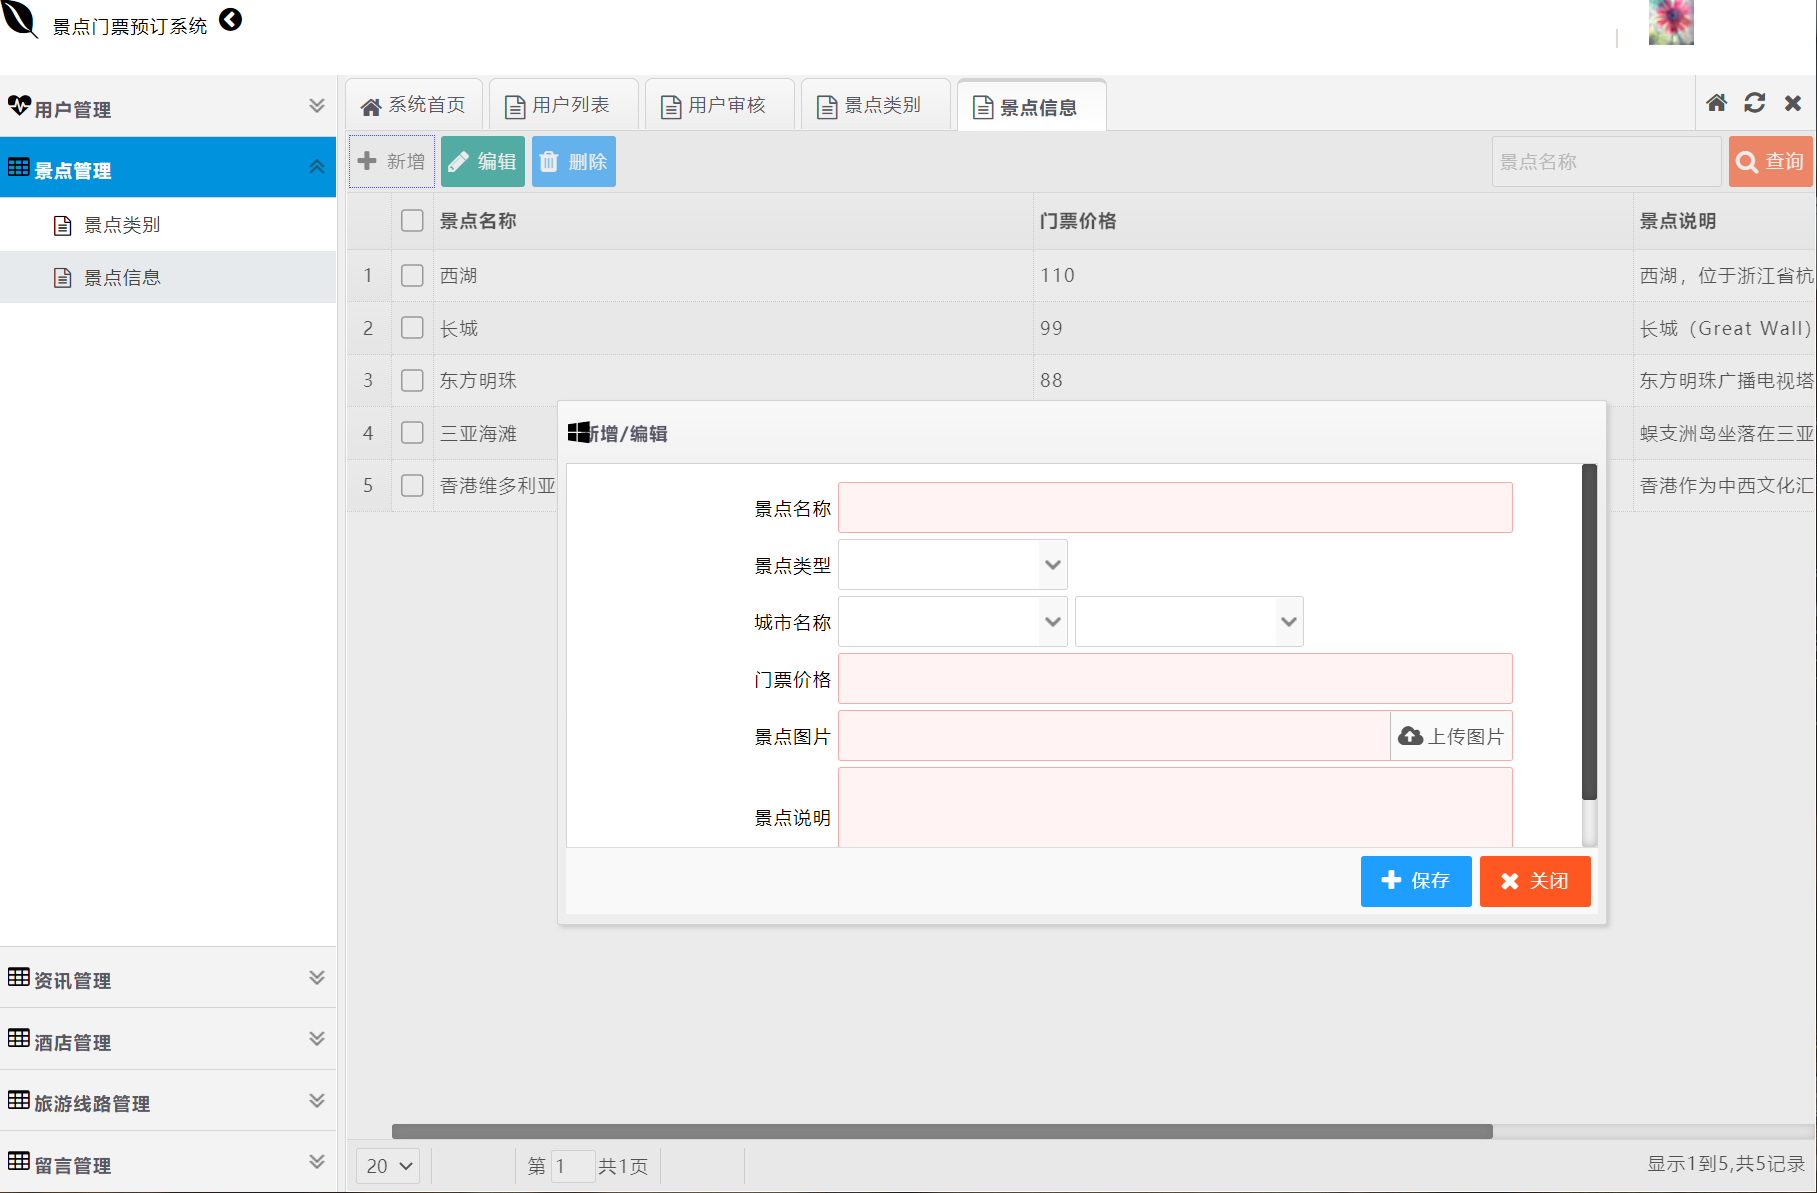Click the 查询 search button with magnifier icon
This screenshot has height=1193, width=1817.
coord(1770,161)
